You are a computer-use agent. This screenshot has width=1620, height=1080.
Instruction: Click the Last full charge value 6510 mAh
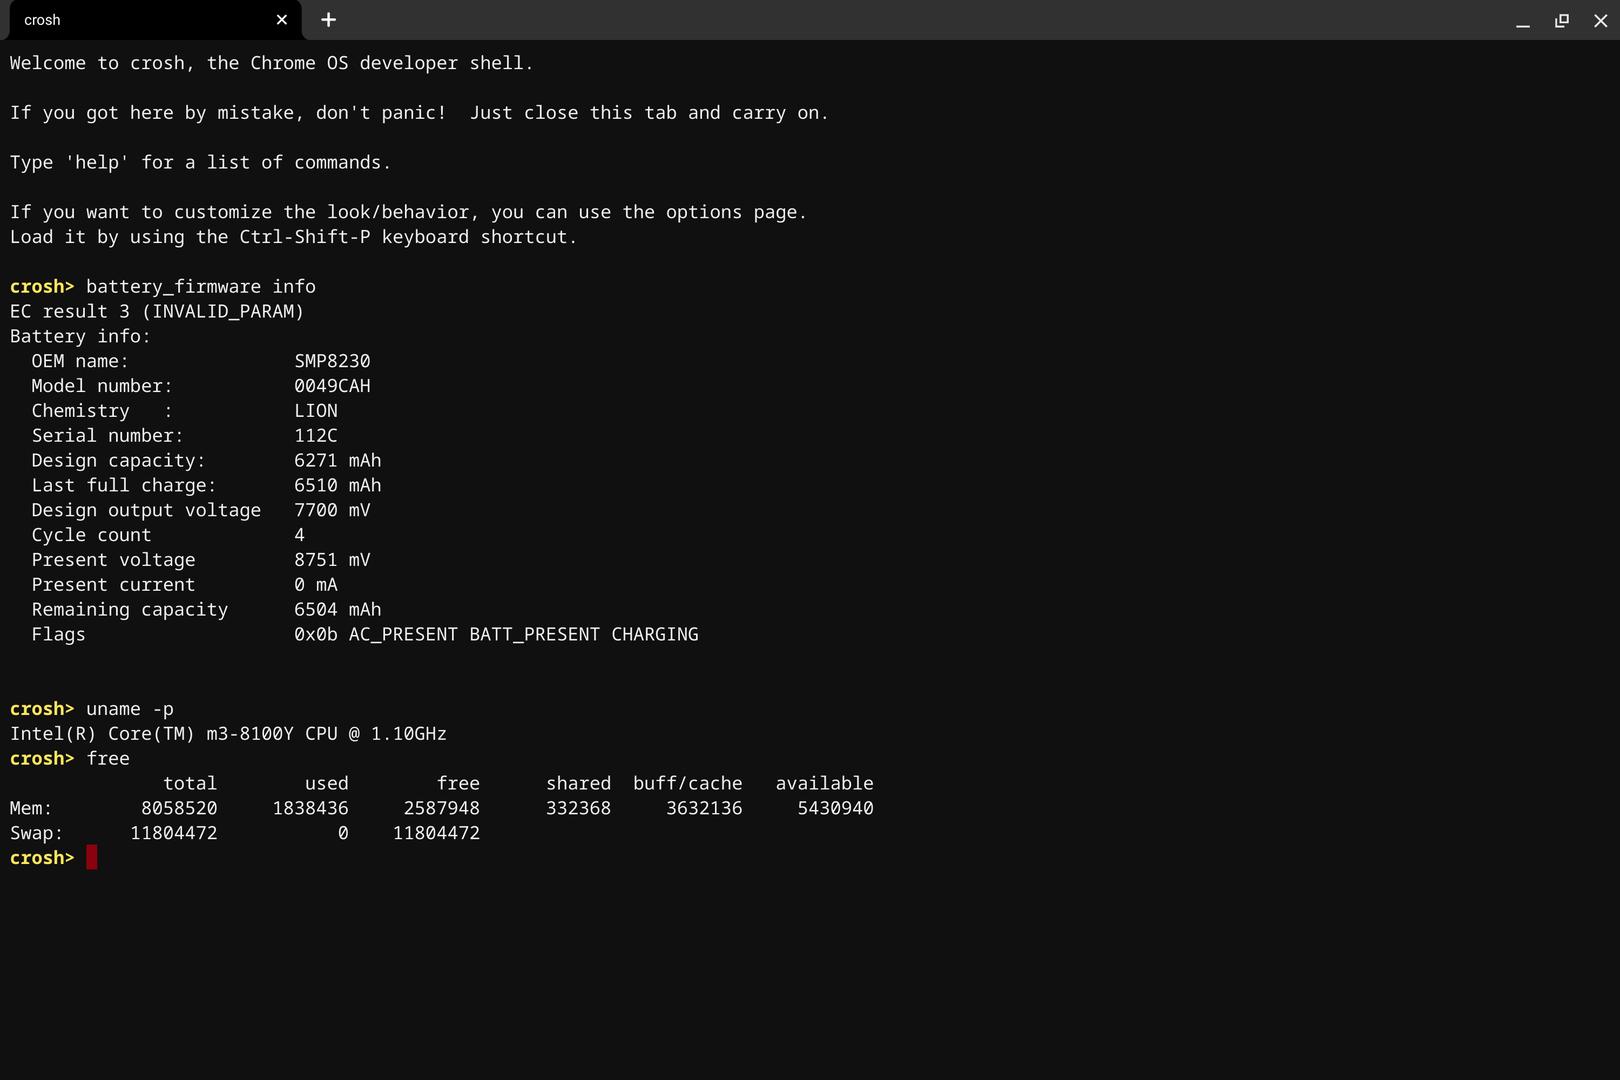coord(337,486)
